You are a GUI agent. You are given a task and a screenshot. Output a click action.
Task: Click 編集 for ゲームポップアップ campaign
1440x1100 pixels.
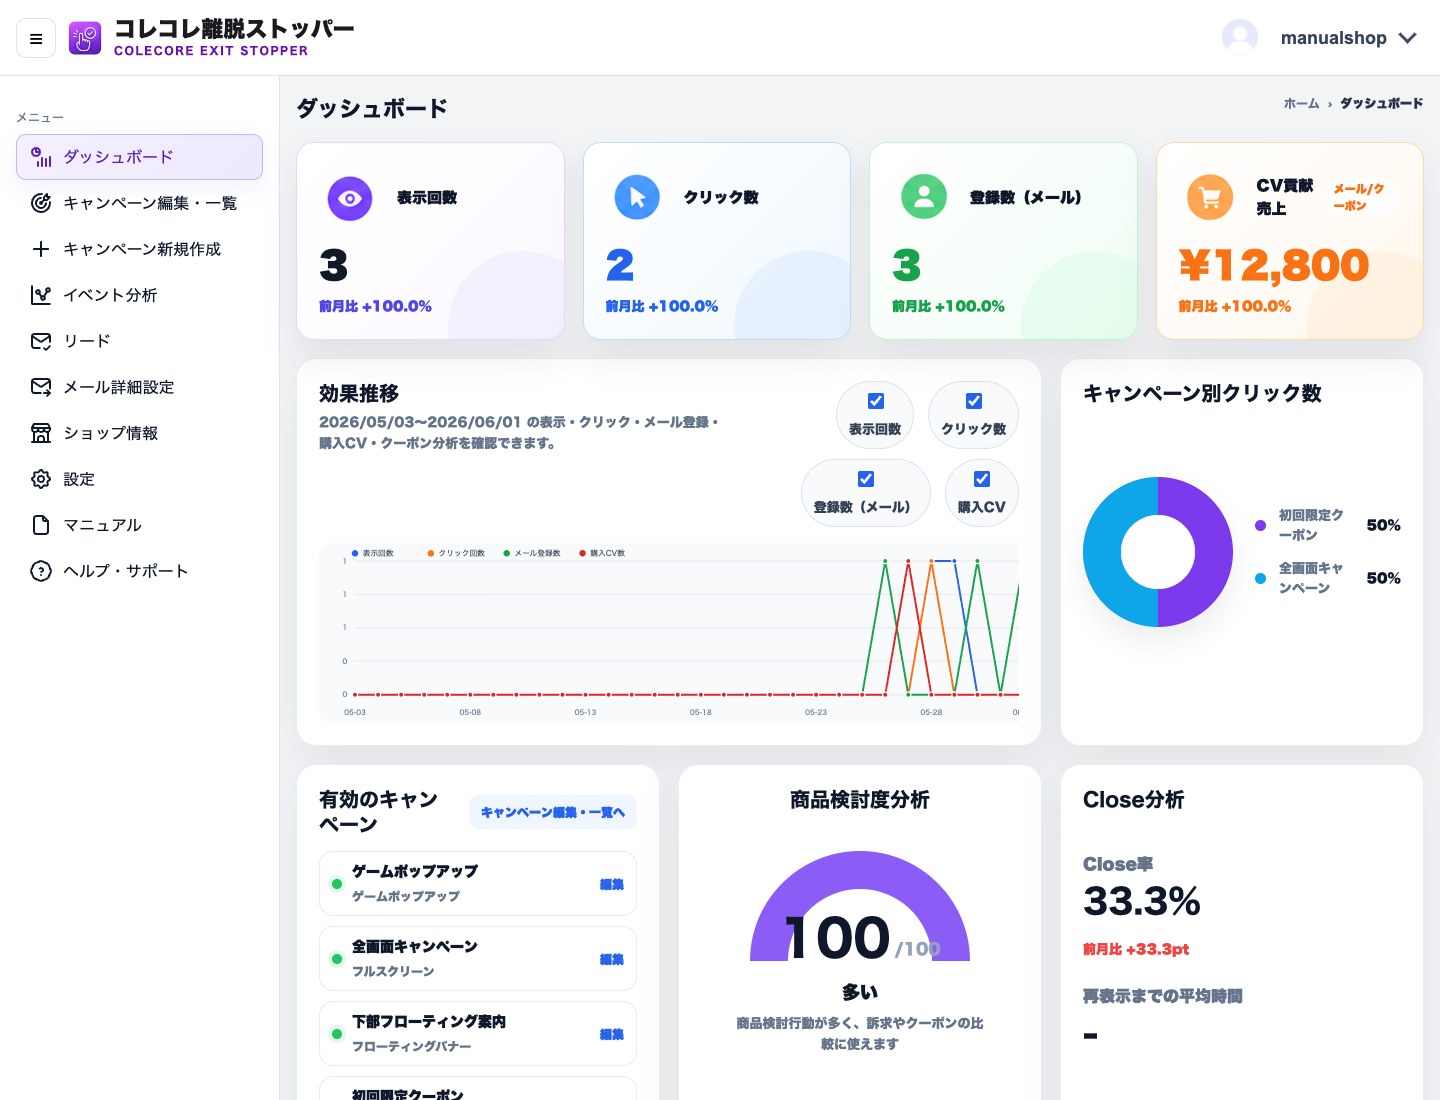click(x=612, y=884)
